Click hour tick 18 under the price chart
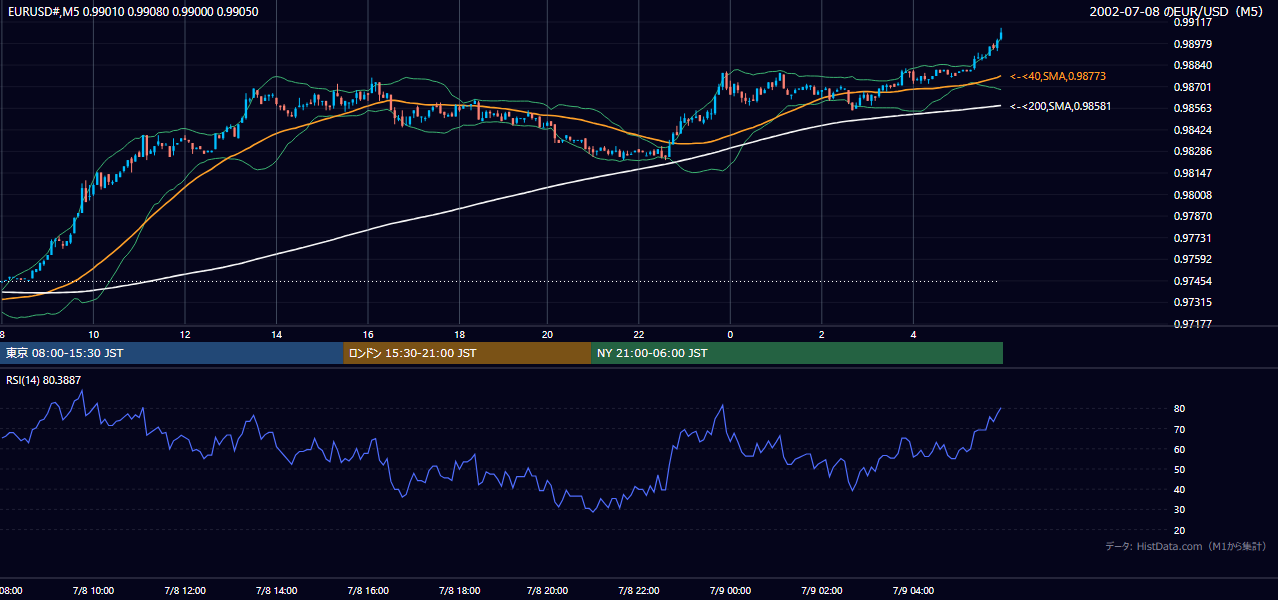The width and height of the screenshot is (1278, 600). [x=458, y=334]
